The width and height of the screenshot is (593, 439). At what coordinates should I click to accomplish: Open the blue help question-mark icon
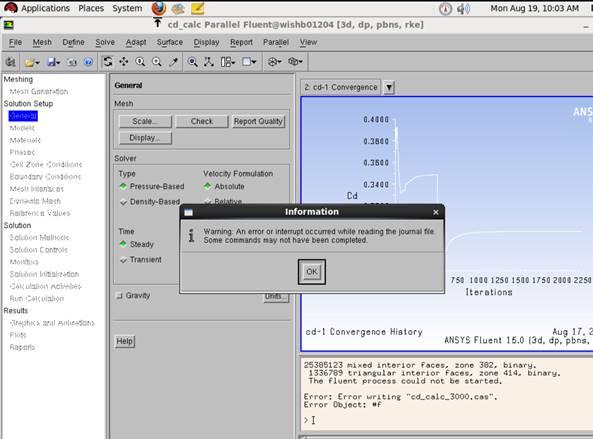tap(88, 62)
